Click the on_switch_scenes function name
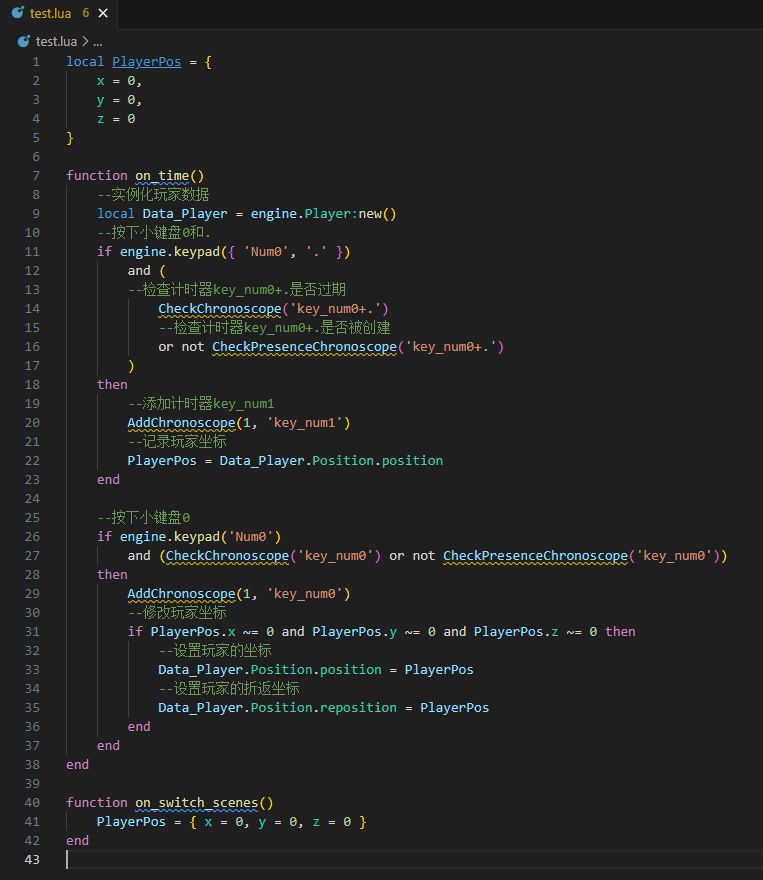763x880 pixels. 200,802
